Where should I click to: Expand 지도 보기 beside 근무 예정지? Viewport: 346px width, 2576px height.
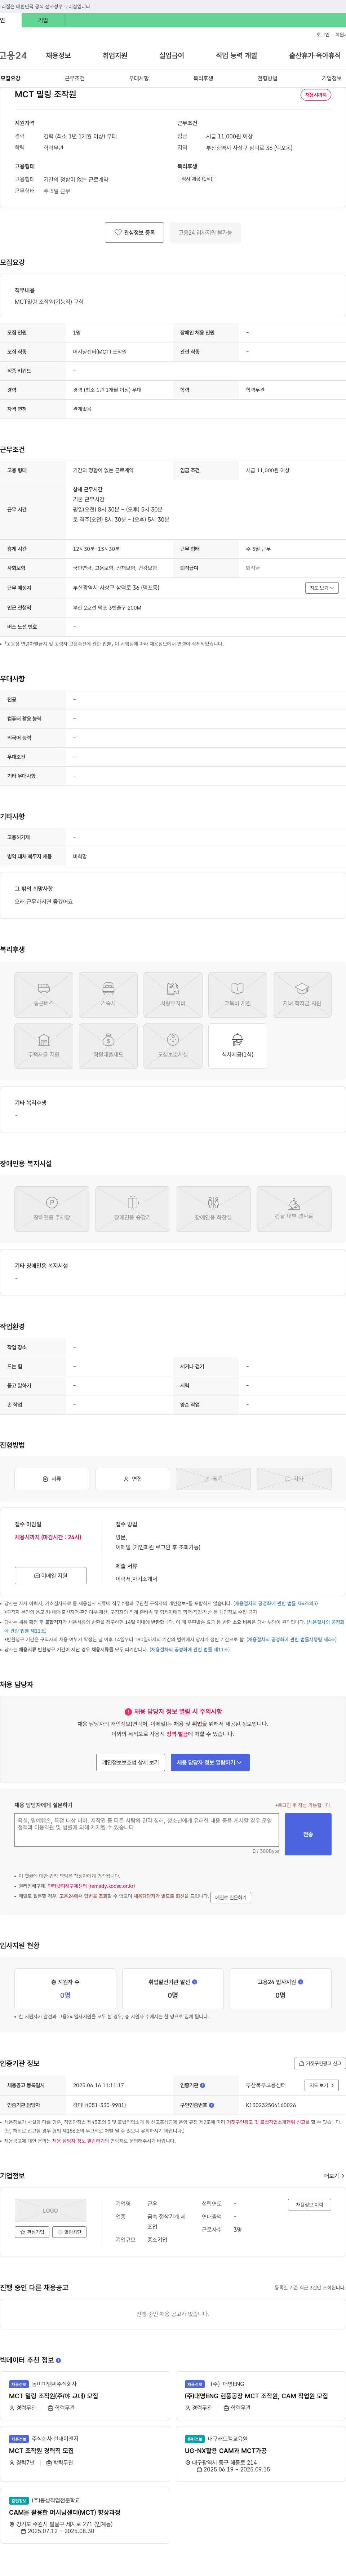322,588
